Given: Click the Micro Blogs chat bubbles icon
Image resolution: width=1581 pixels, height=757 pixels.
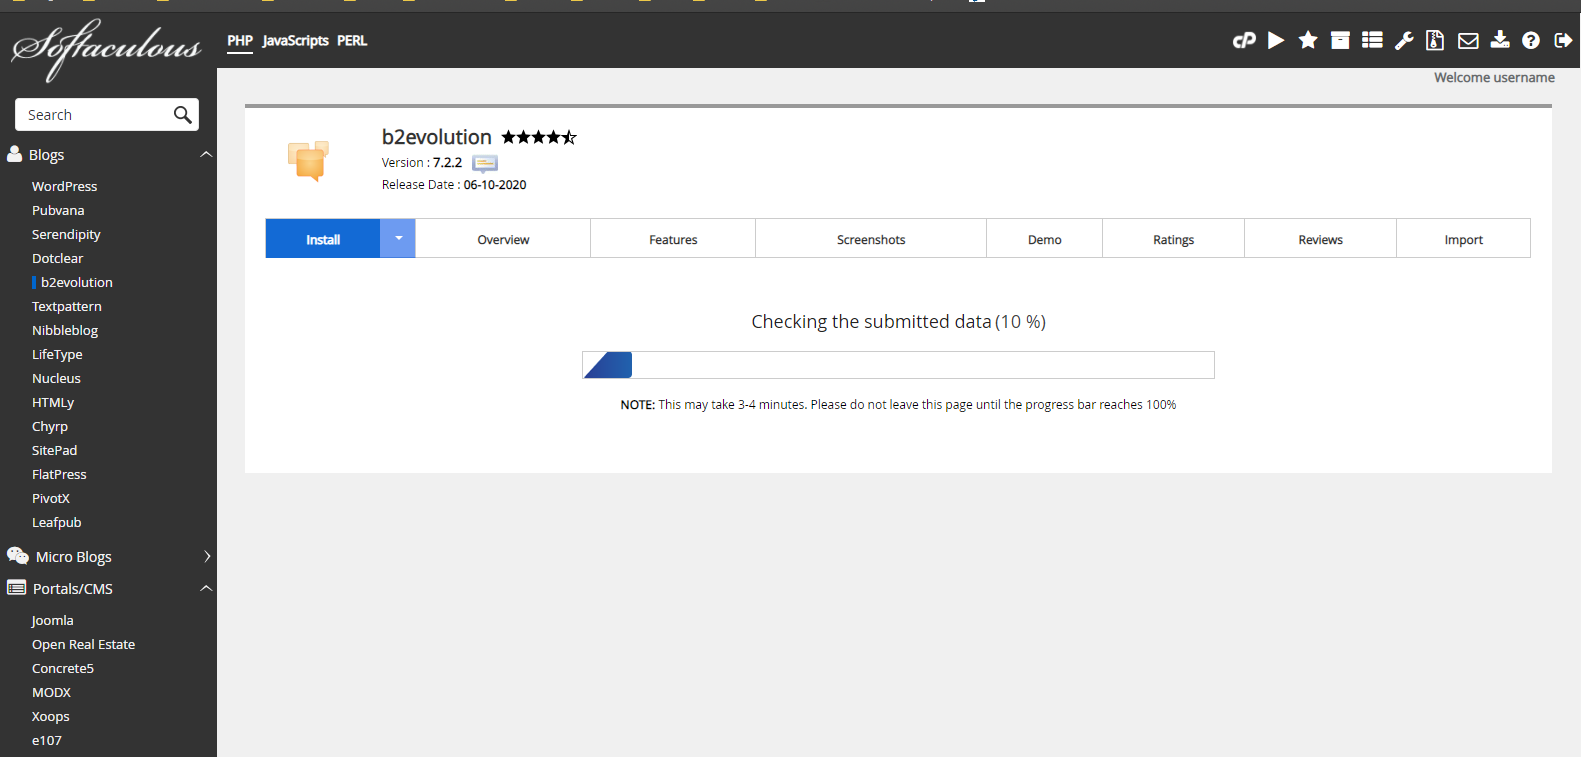Looking at the screenshot, I should click(x=18, y=556).
